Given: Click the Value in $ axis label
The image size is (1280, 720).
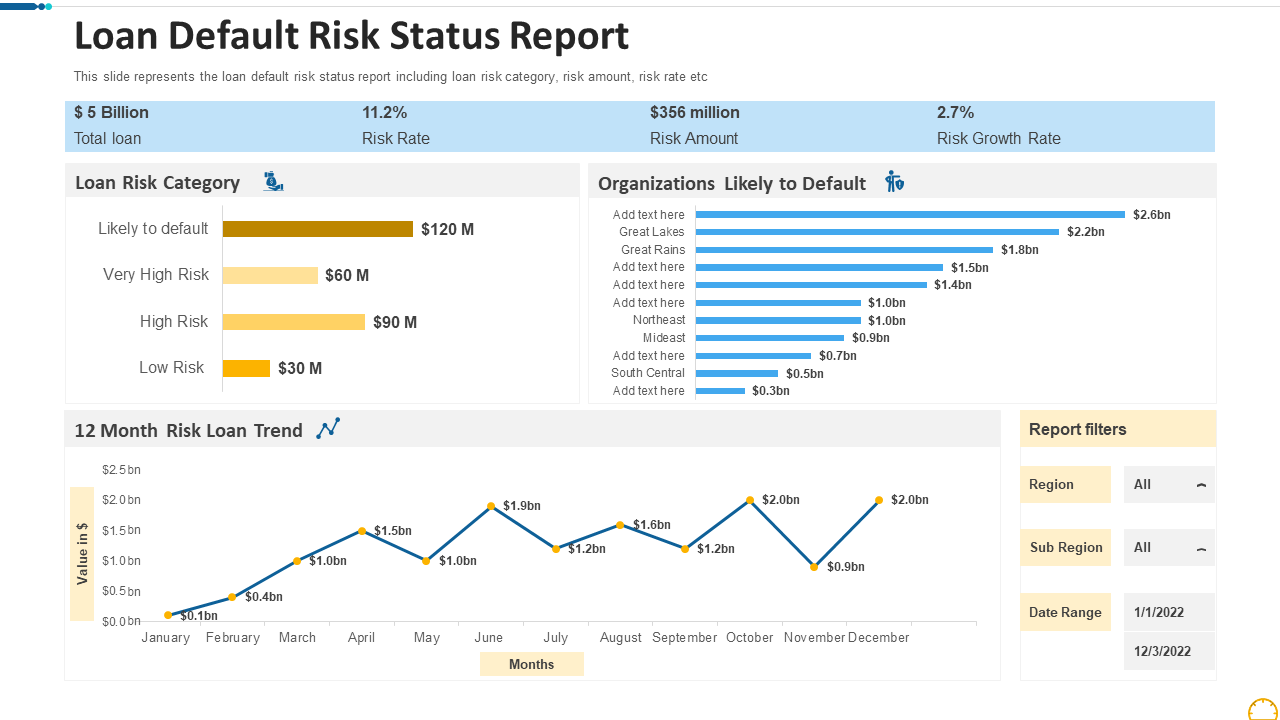Looking at the screenshot, I should (x=82, y=554).
